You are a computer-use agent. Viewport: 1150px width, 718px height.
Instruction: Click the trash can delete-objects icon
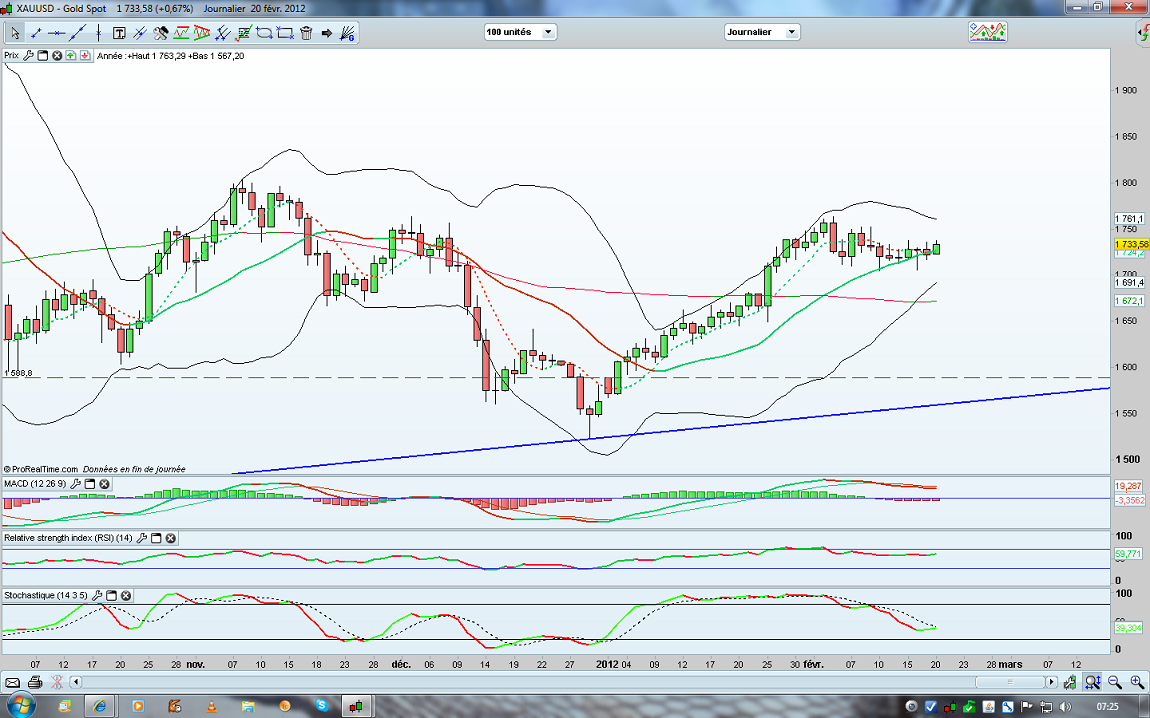point(306,33)
